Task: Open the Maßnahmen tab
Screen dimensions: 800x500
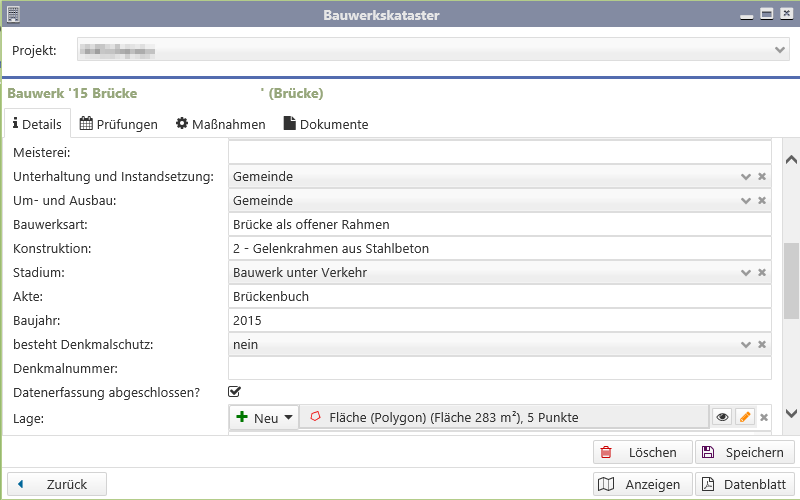Action: coord(221,124)
